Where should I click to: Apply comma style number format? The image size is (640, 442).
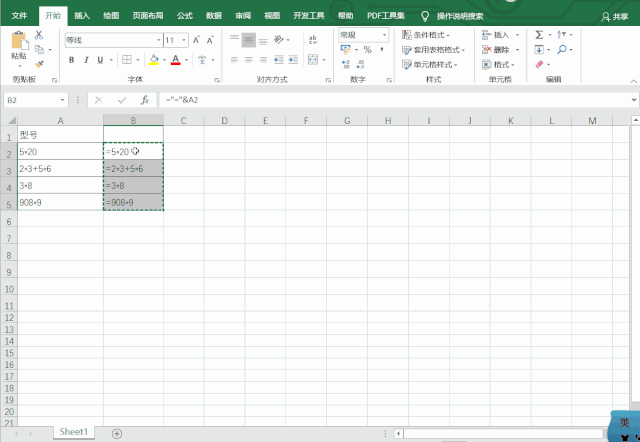(382, 50)
